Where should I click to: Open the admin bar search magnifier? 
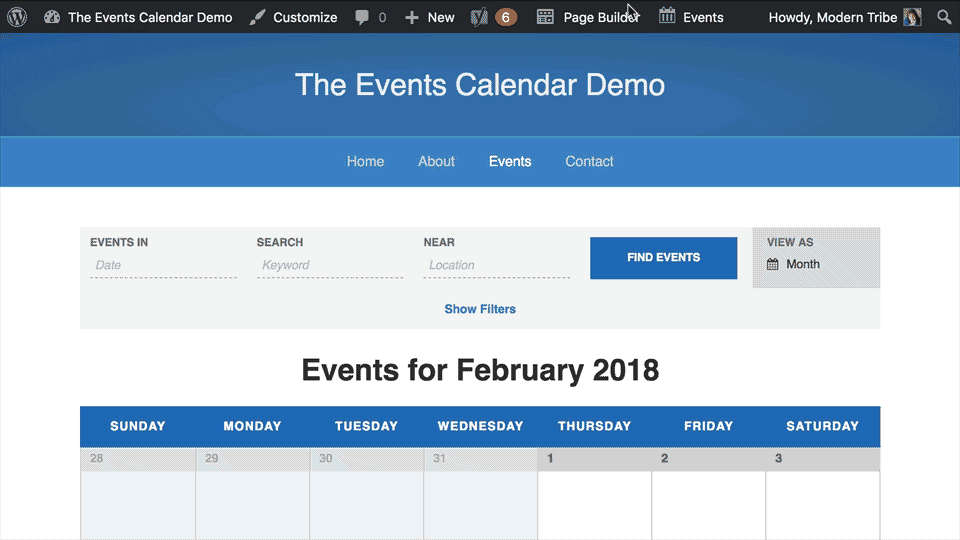tap(944, 17)
